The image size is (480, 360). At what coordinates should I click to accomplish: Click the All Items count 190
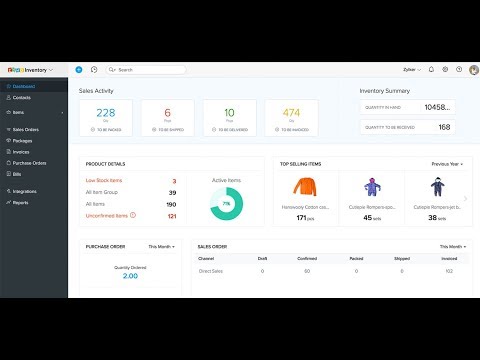pyautogui.click(x=171, y=204)
